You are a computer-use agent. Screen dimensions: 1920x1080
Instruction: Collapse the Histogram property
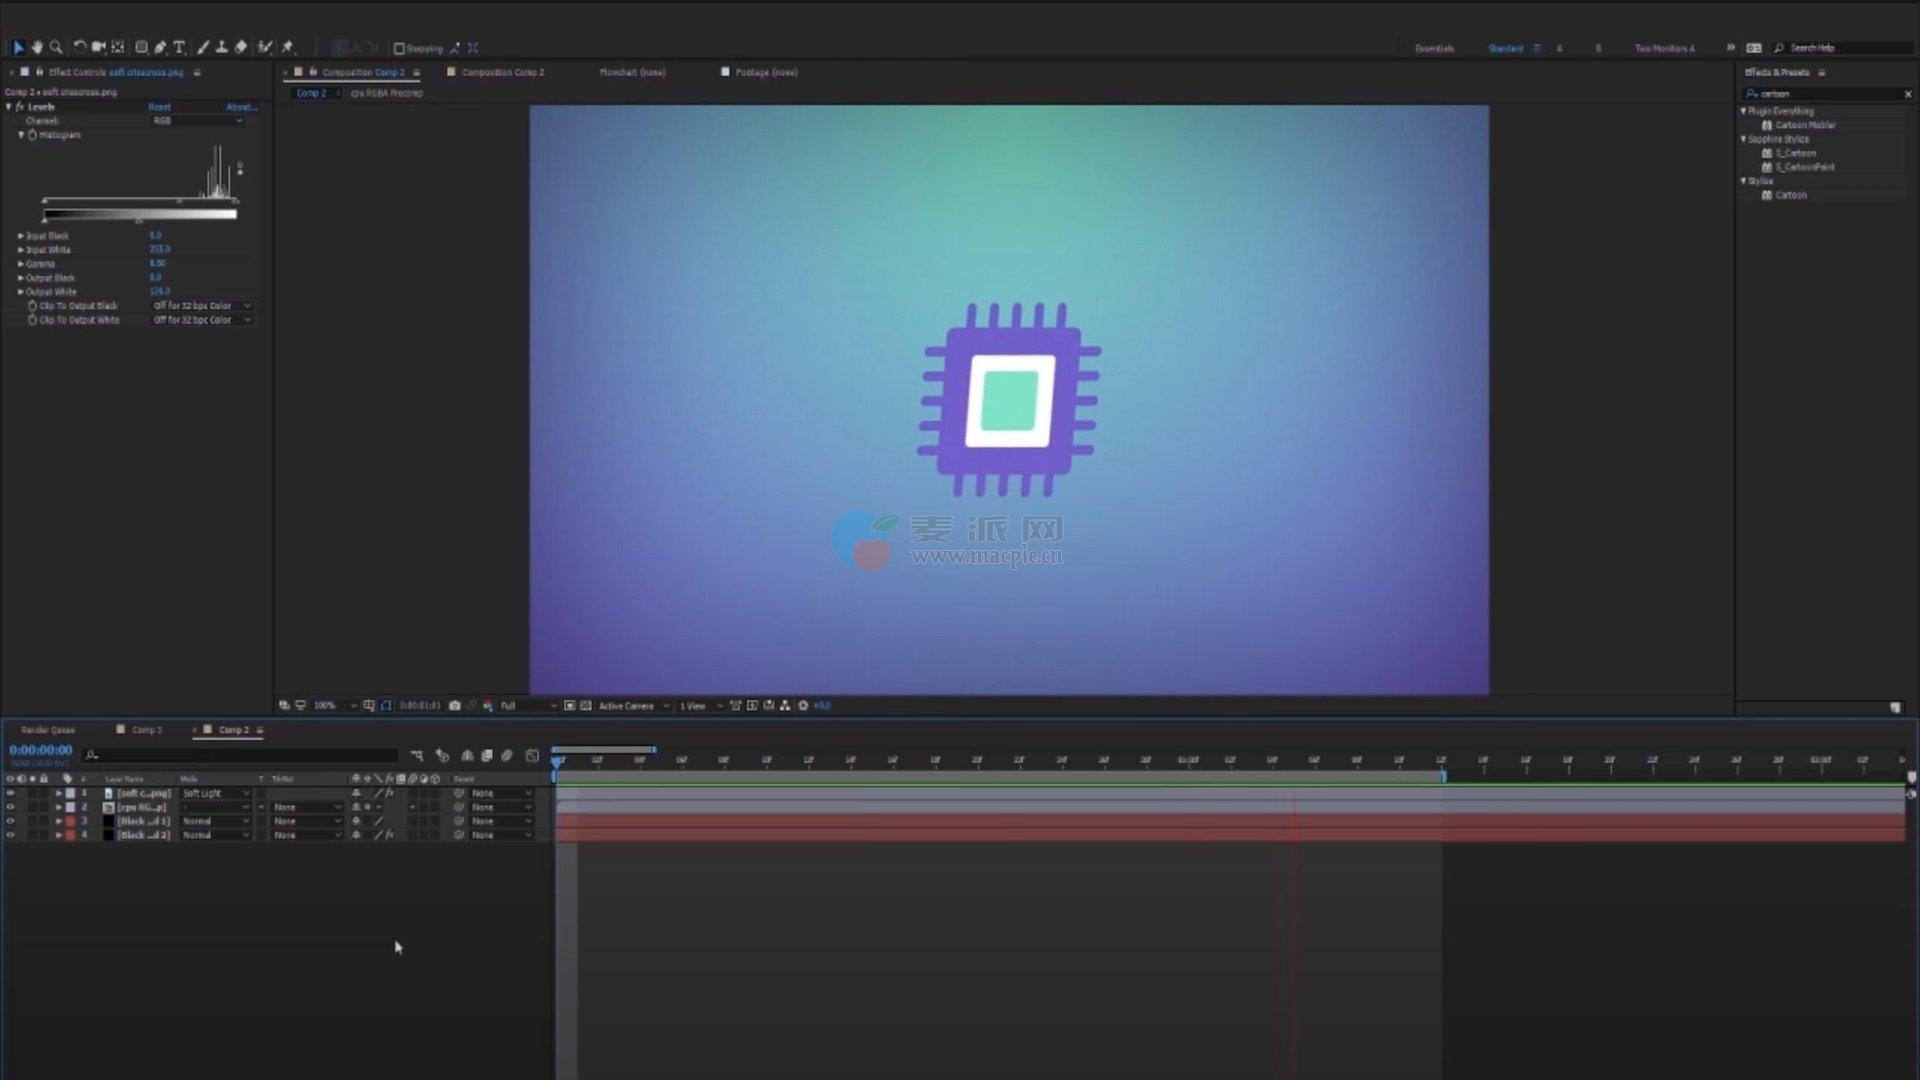click(x=21, y=135)
